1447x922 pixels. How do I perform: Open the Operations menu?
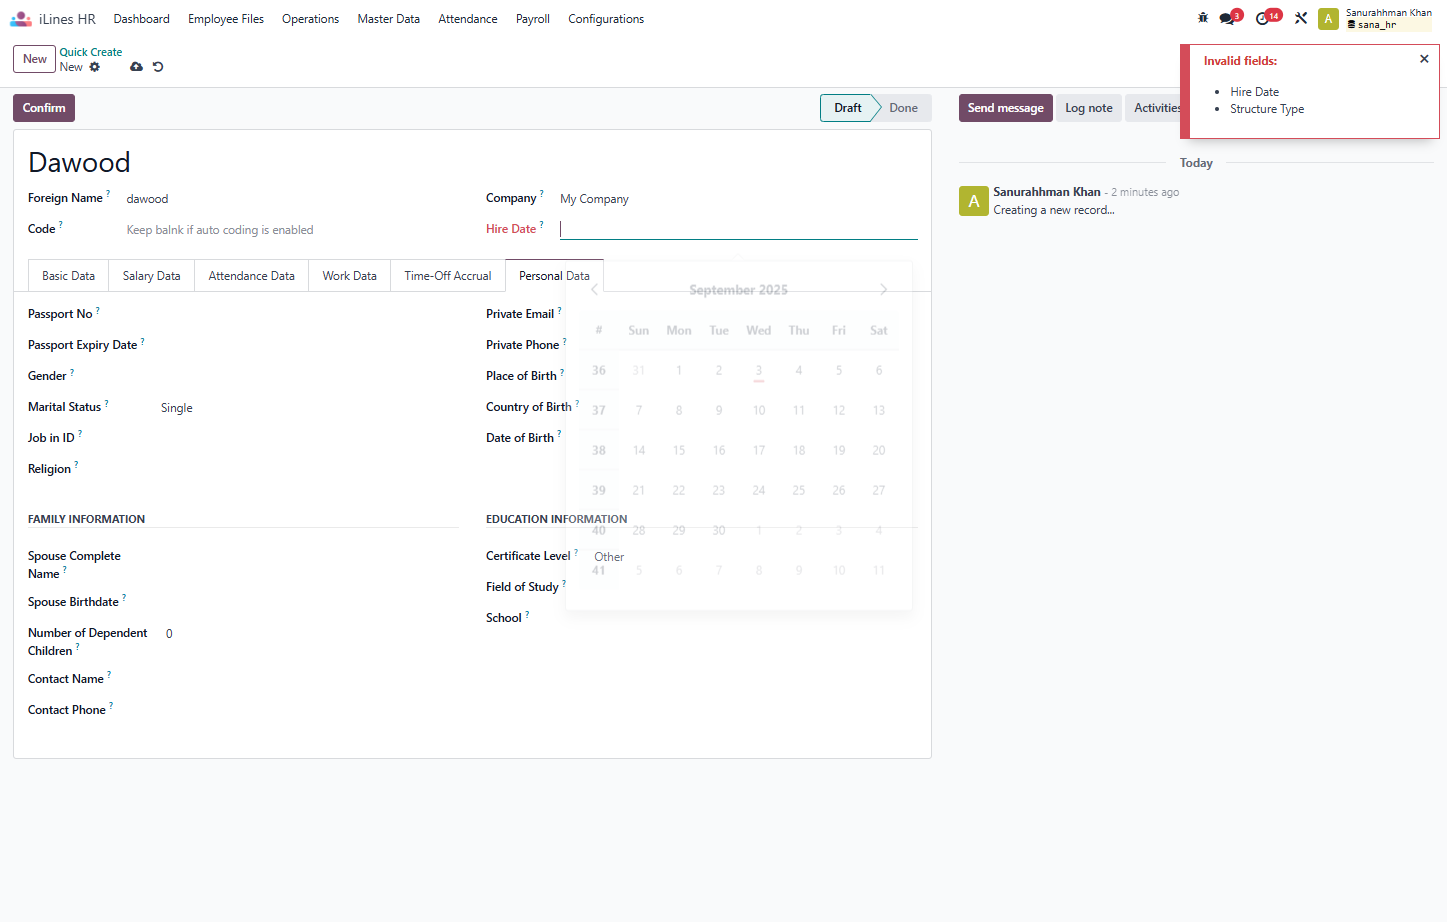pyautogui.click(x=310, y=19)
